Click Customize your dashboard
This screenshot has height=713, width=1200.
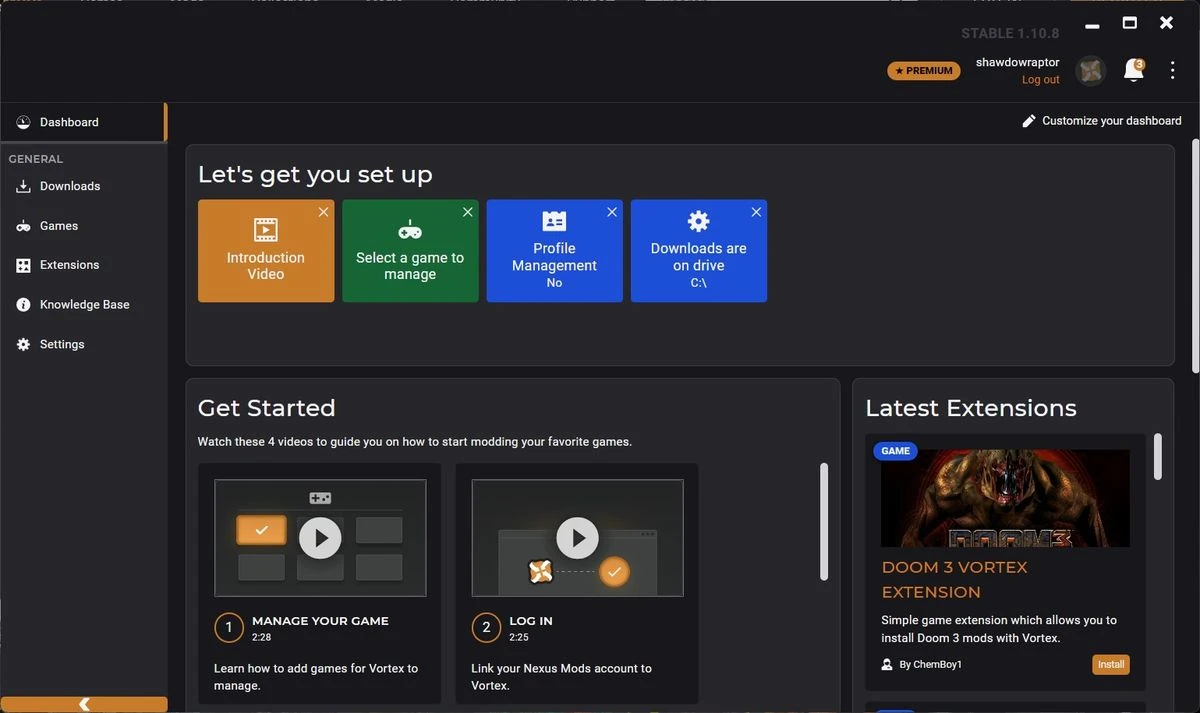[x=1101, y=121]
